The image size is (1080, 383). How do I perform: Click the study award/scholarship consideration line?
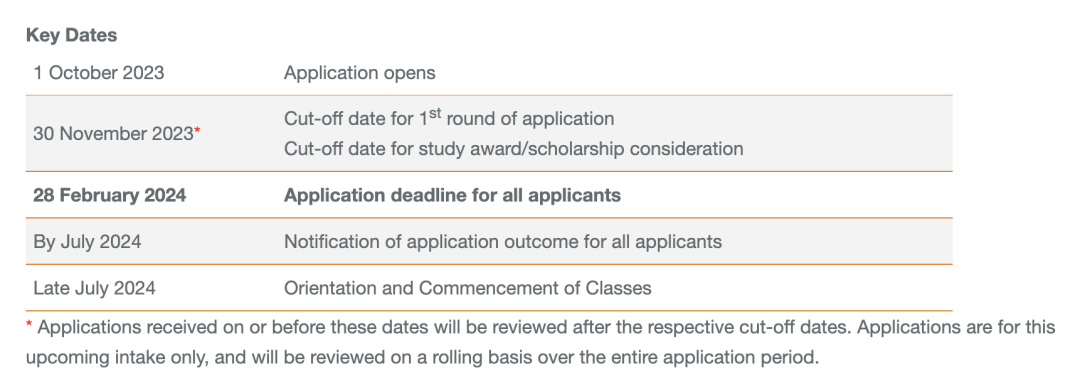[x=513, y=149]
